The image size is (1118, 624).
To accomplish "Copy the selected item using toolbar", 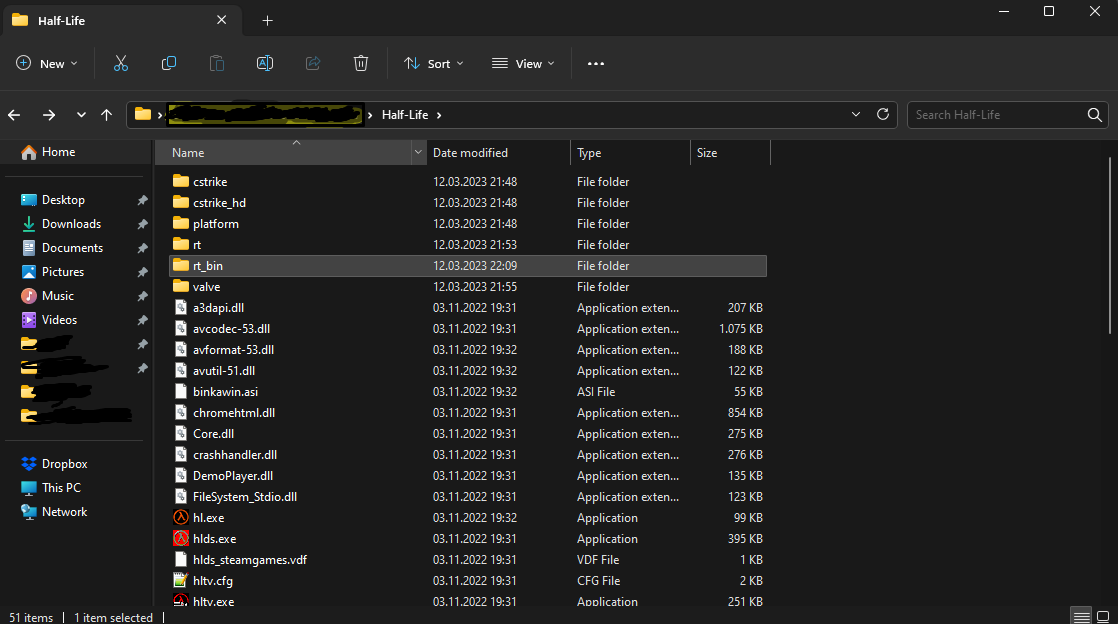I will pyautogui.click(x=169, y=63).
